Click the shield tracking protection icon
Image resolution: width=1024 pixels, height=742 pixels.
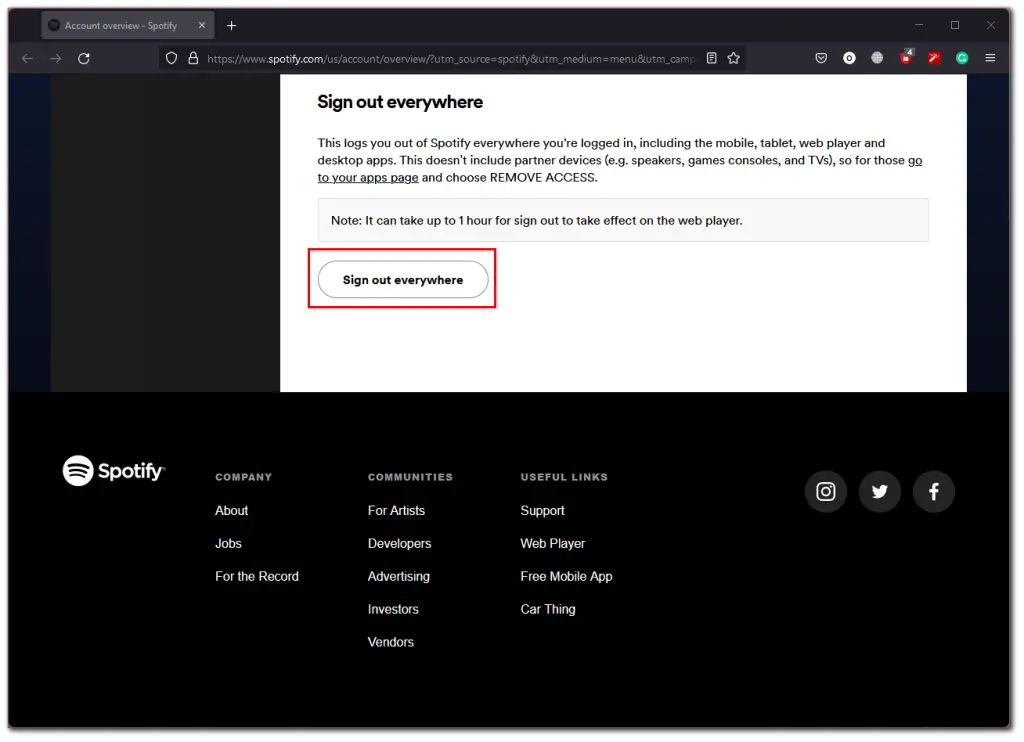pyautogui.click(x=171, y=59)
